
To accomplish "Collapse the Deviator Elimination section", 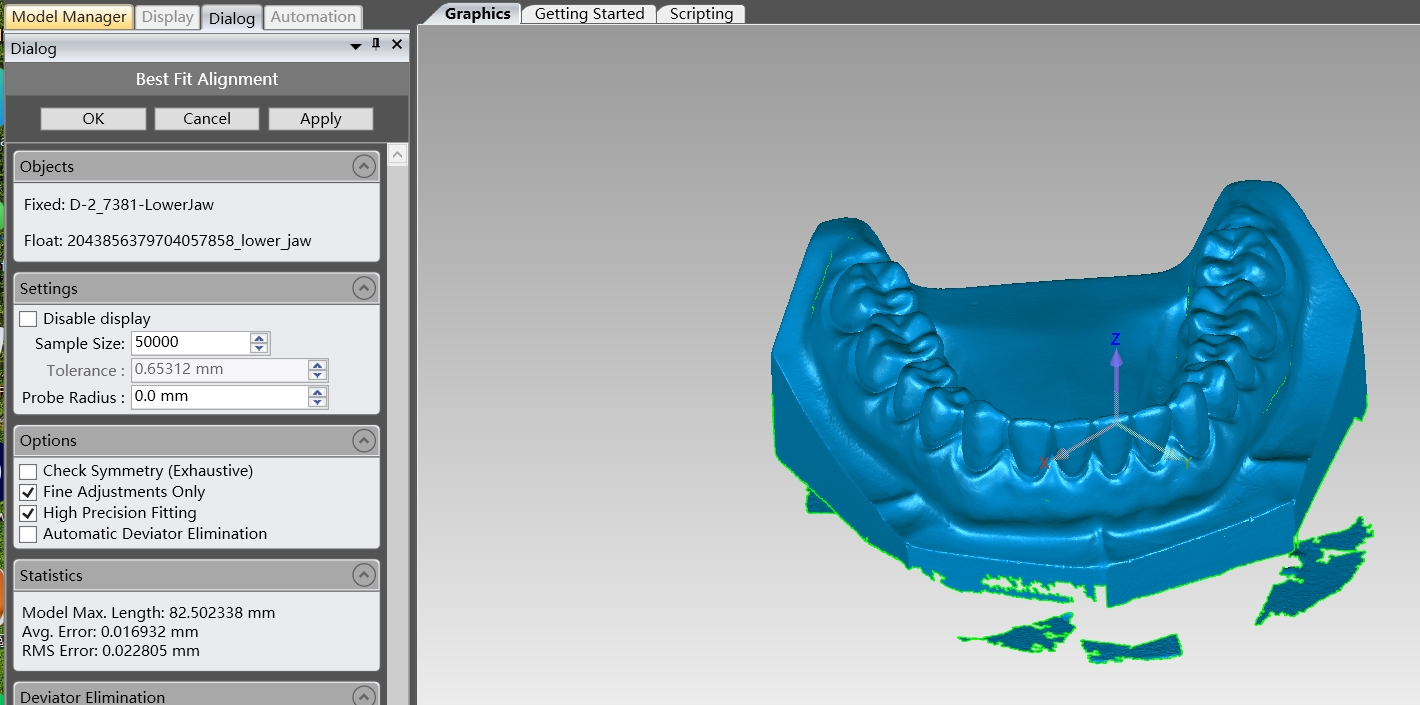I will click(364, 697).
